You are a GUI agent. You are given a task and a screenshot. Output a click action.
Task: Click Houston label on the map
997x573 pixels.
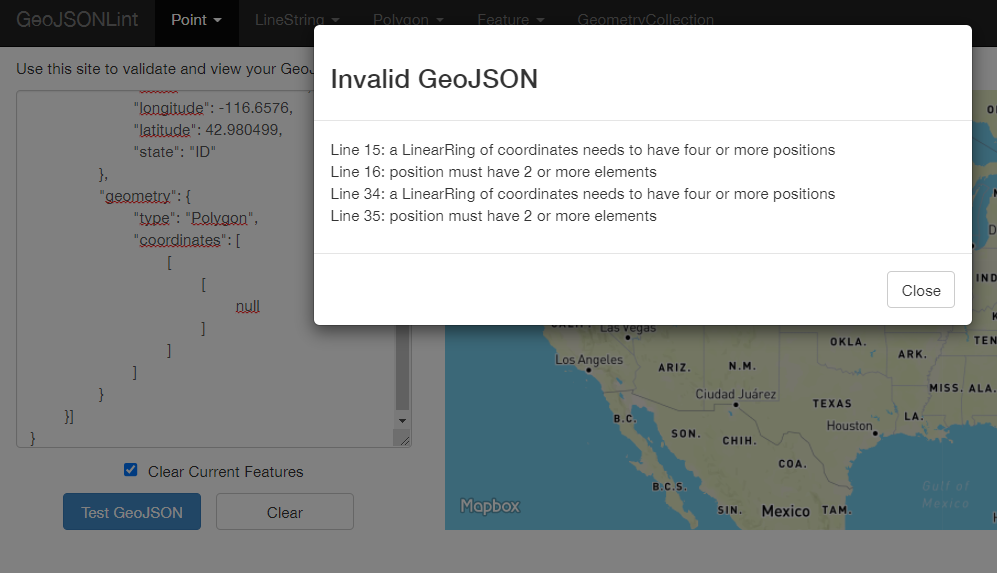(849, 425)
